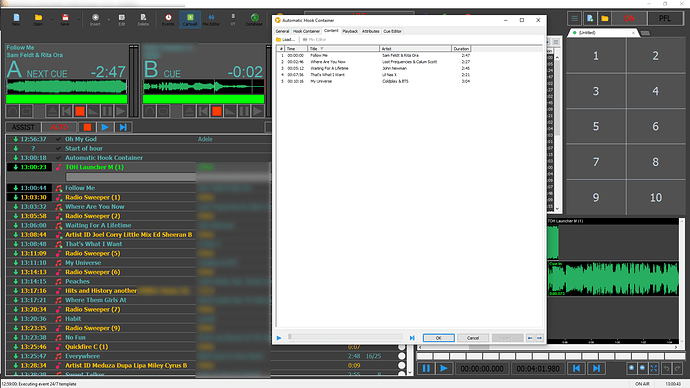Pause player A
The width and height of the screenshot is (690, 388).
point(107,111)
